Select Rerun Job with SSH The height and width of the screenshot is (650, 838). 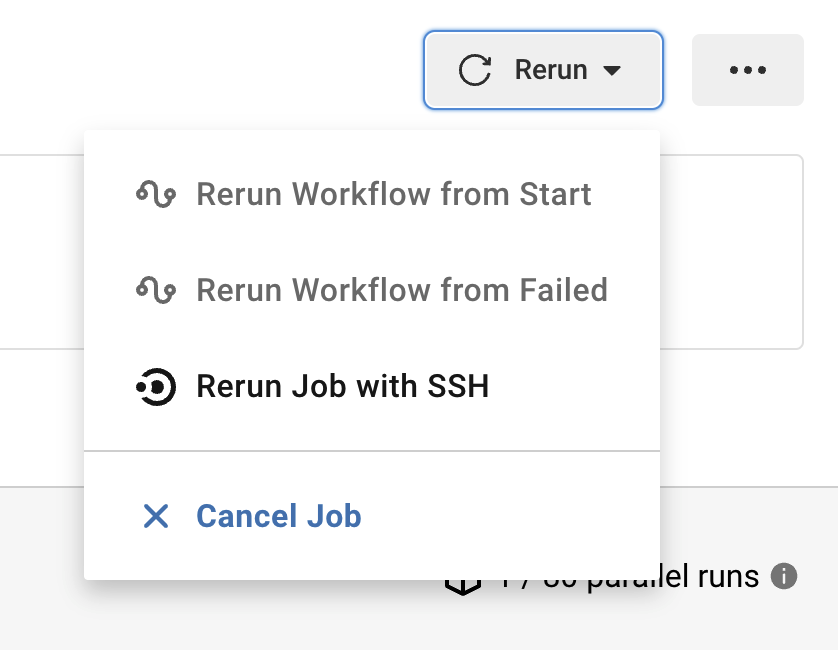tap(342, 386)
